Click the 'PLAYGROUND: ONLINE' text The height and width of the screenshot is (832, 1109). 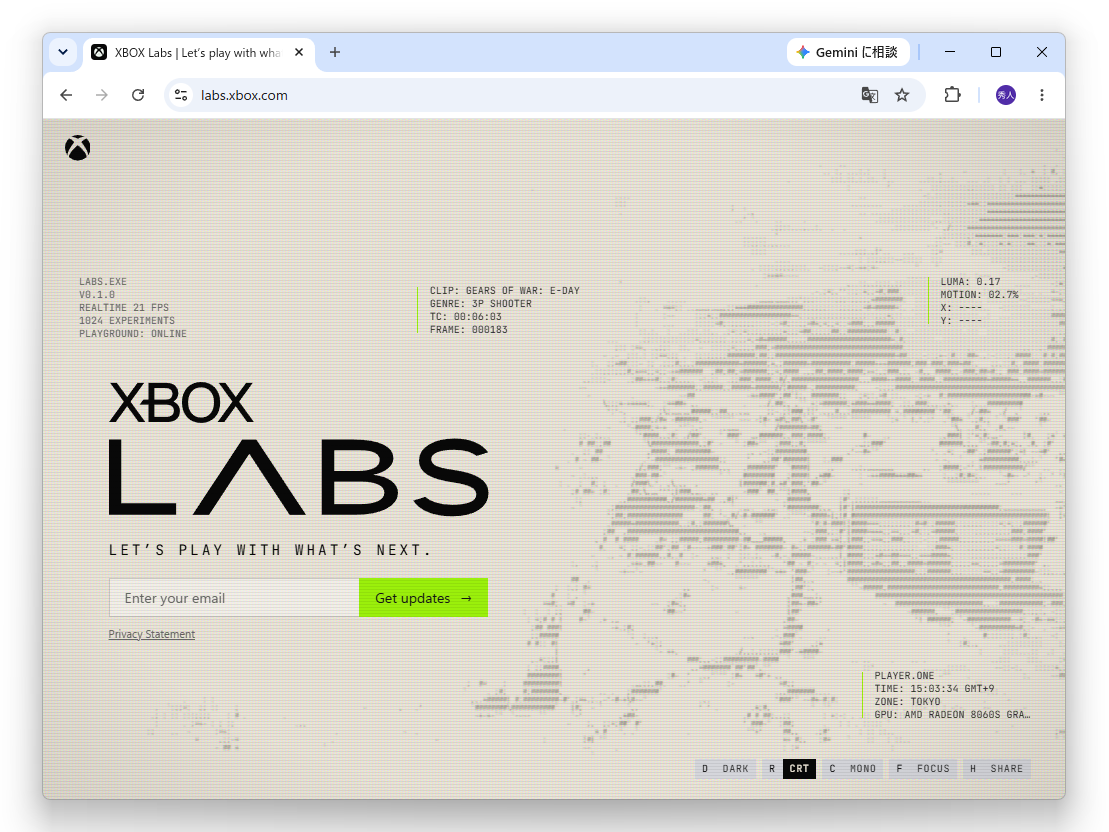point(133,334)
